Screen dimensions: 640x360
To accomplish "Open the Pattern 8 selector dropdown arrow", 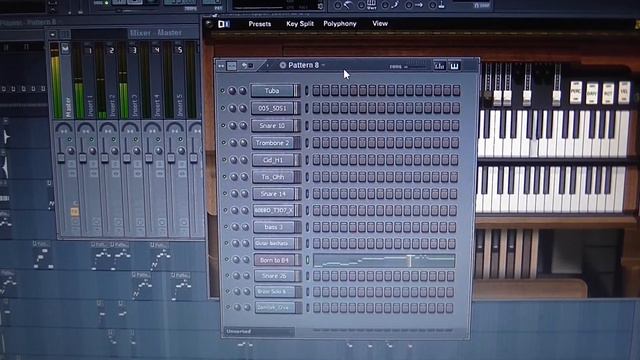I will [323, 65].
